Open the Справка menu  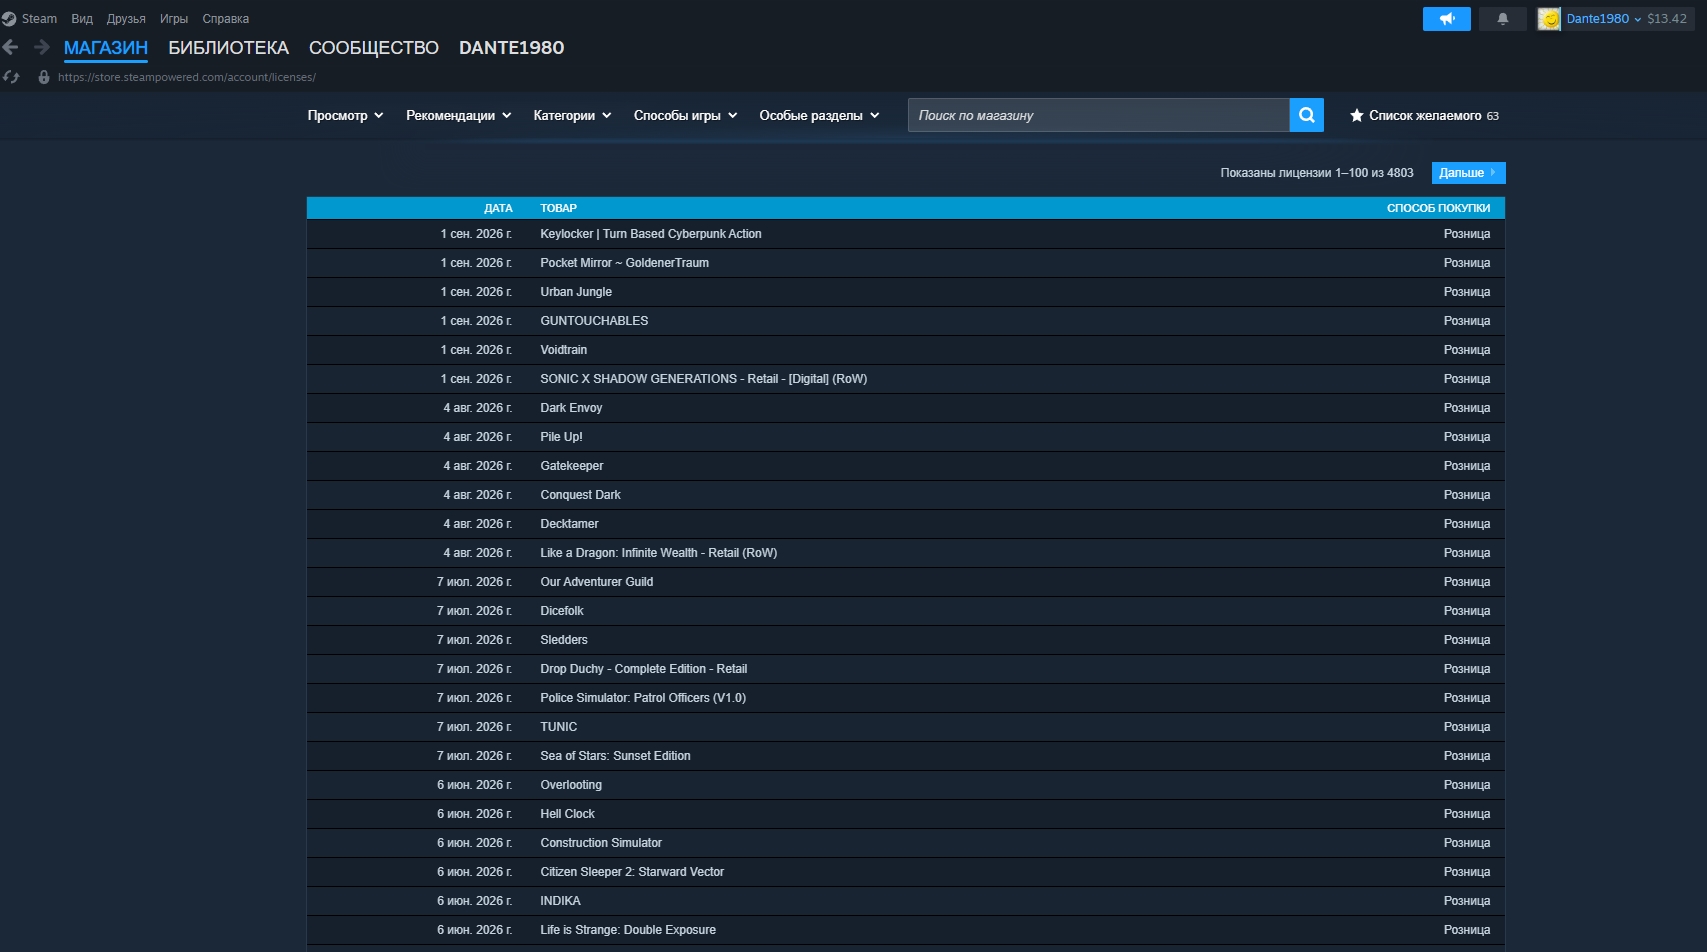(226, 19)
